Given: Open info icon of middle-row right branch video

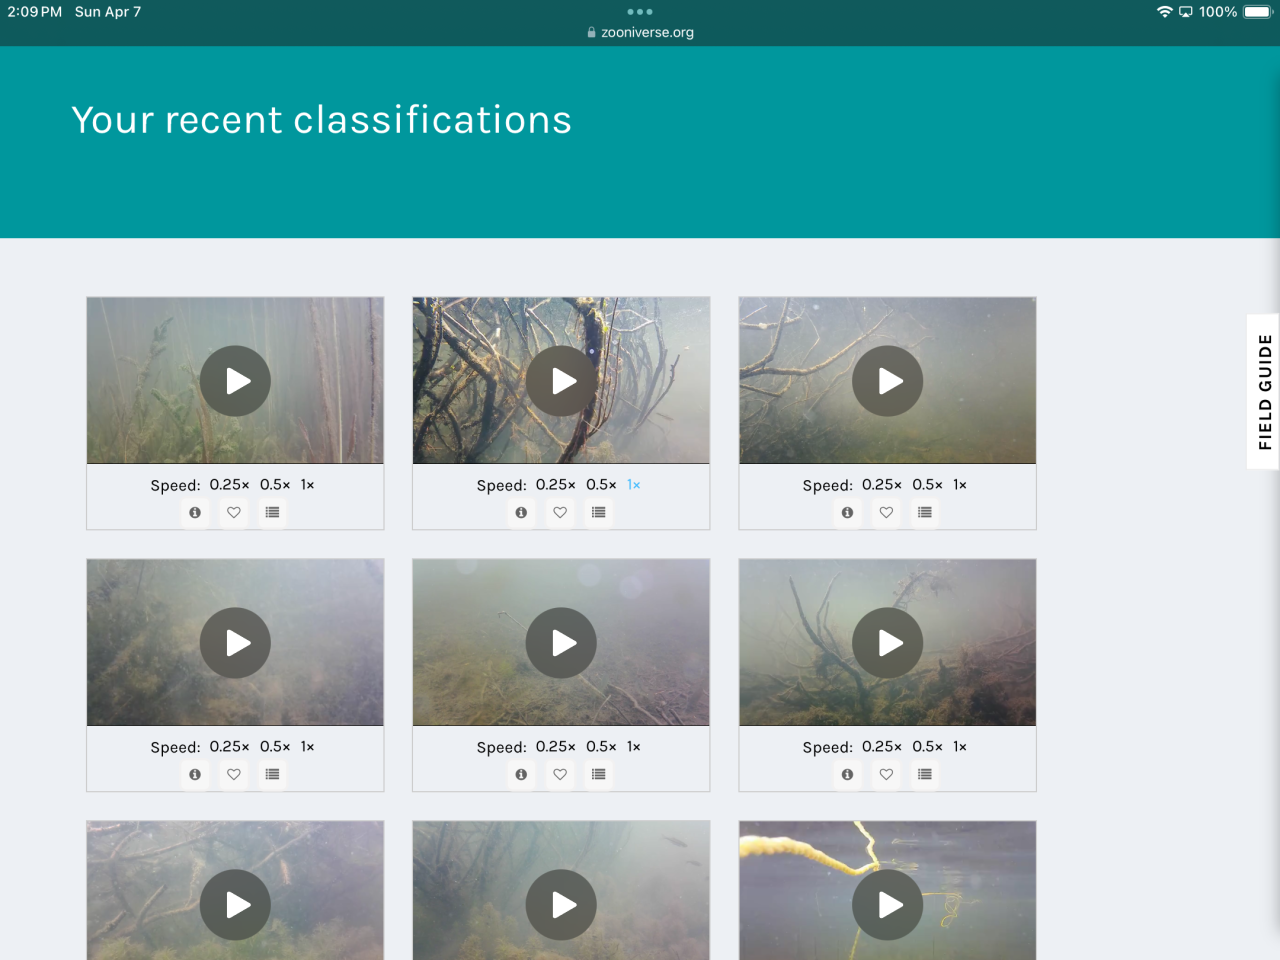Looking at the screenshot, I should pos(847,775).
